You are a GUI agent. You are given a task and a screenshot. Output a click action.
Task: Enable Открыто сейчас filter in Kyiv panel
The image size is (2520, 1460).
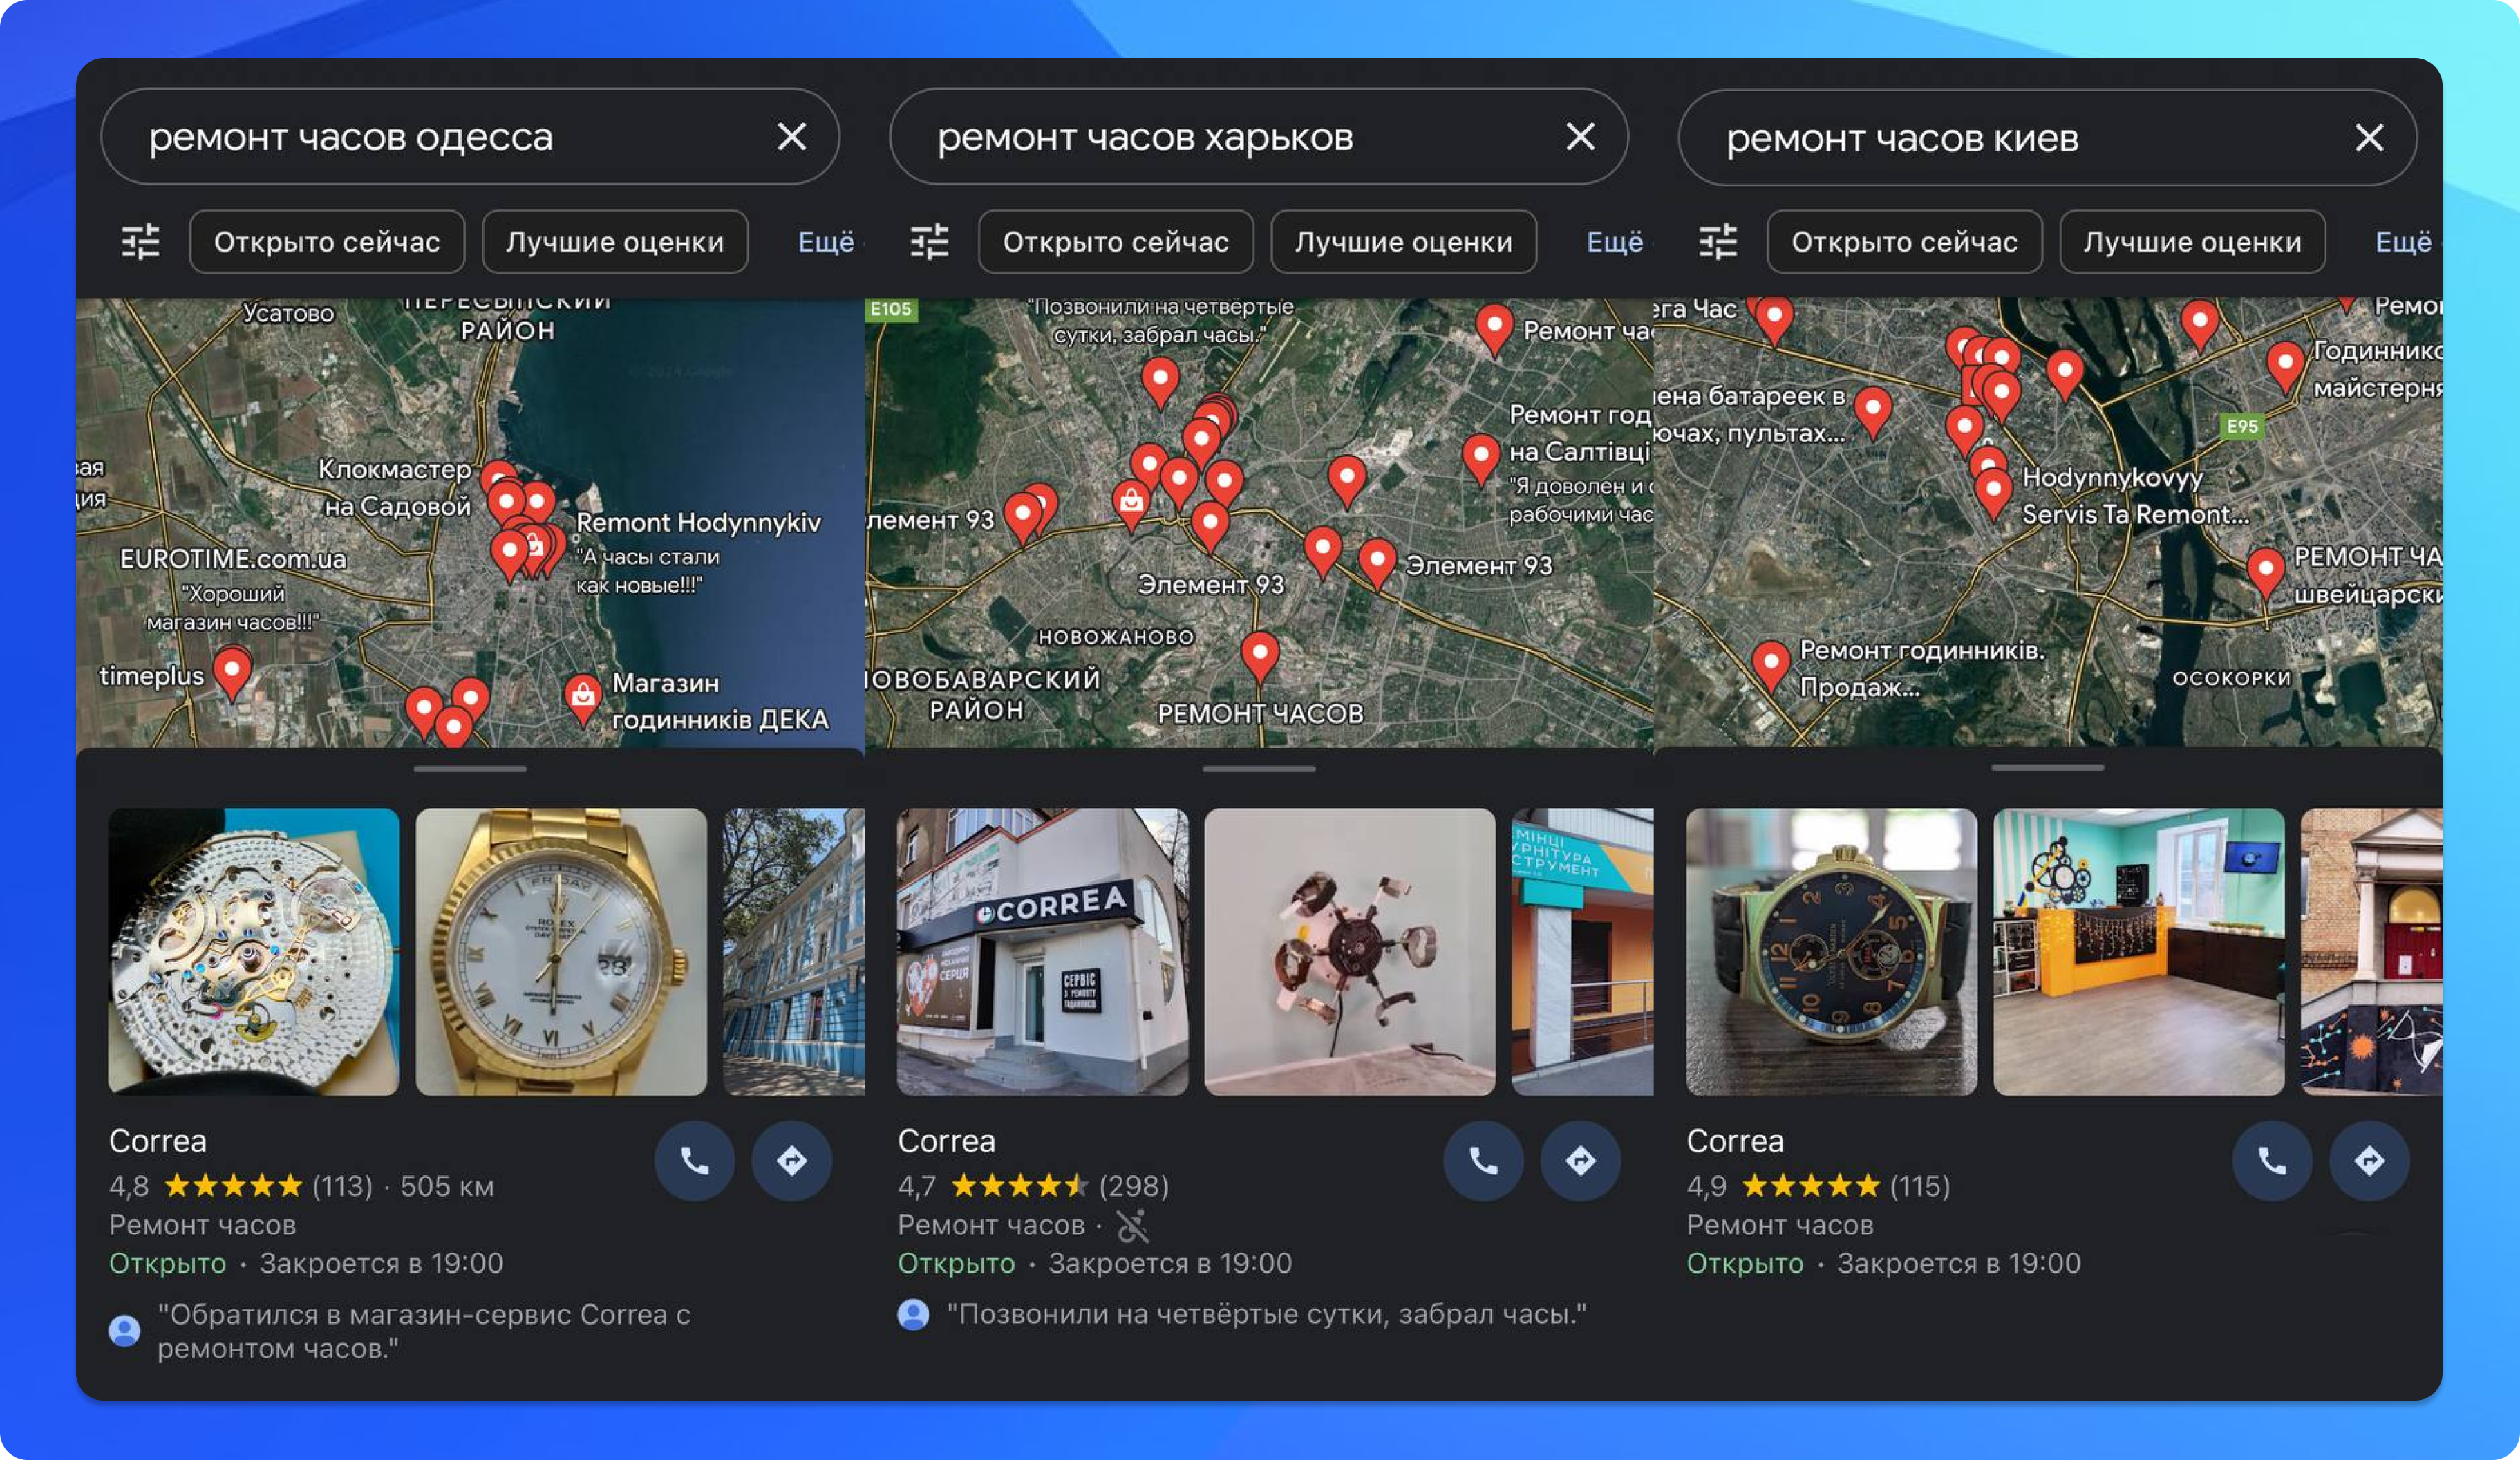point(1903,242)
